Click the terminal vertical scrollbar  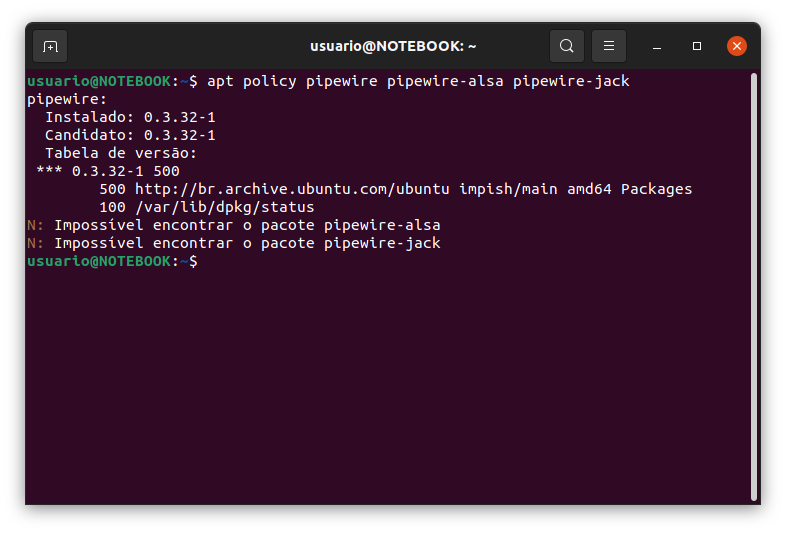click(x=753, y=287)
